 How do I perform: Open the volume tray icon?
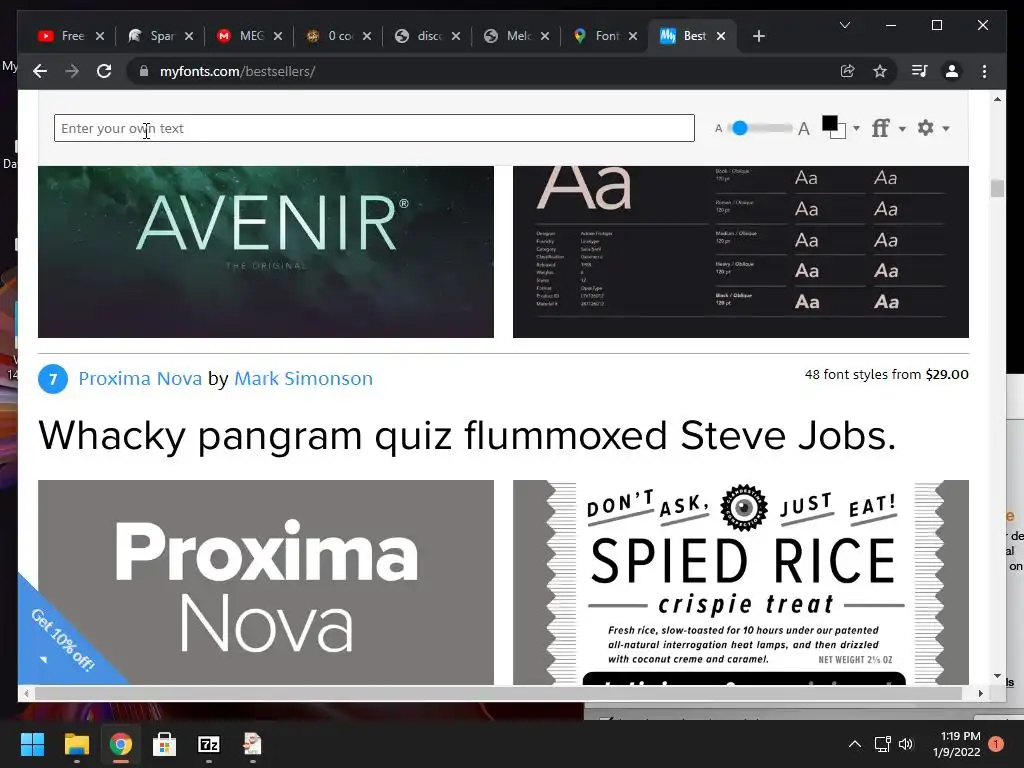[906, 744]
